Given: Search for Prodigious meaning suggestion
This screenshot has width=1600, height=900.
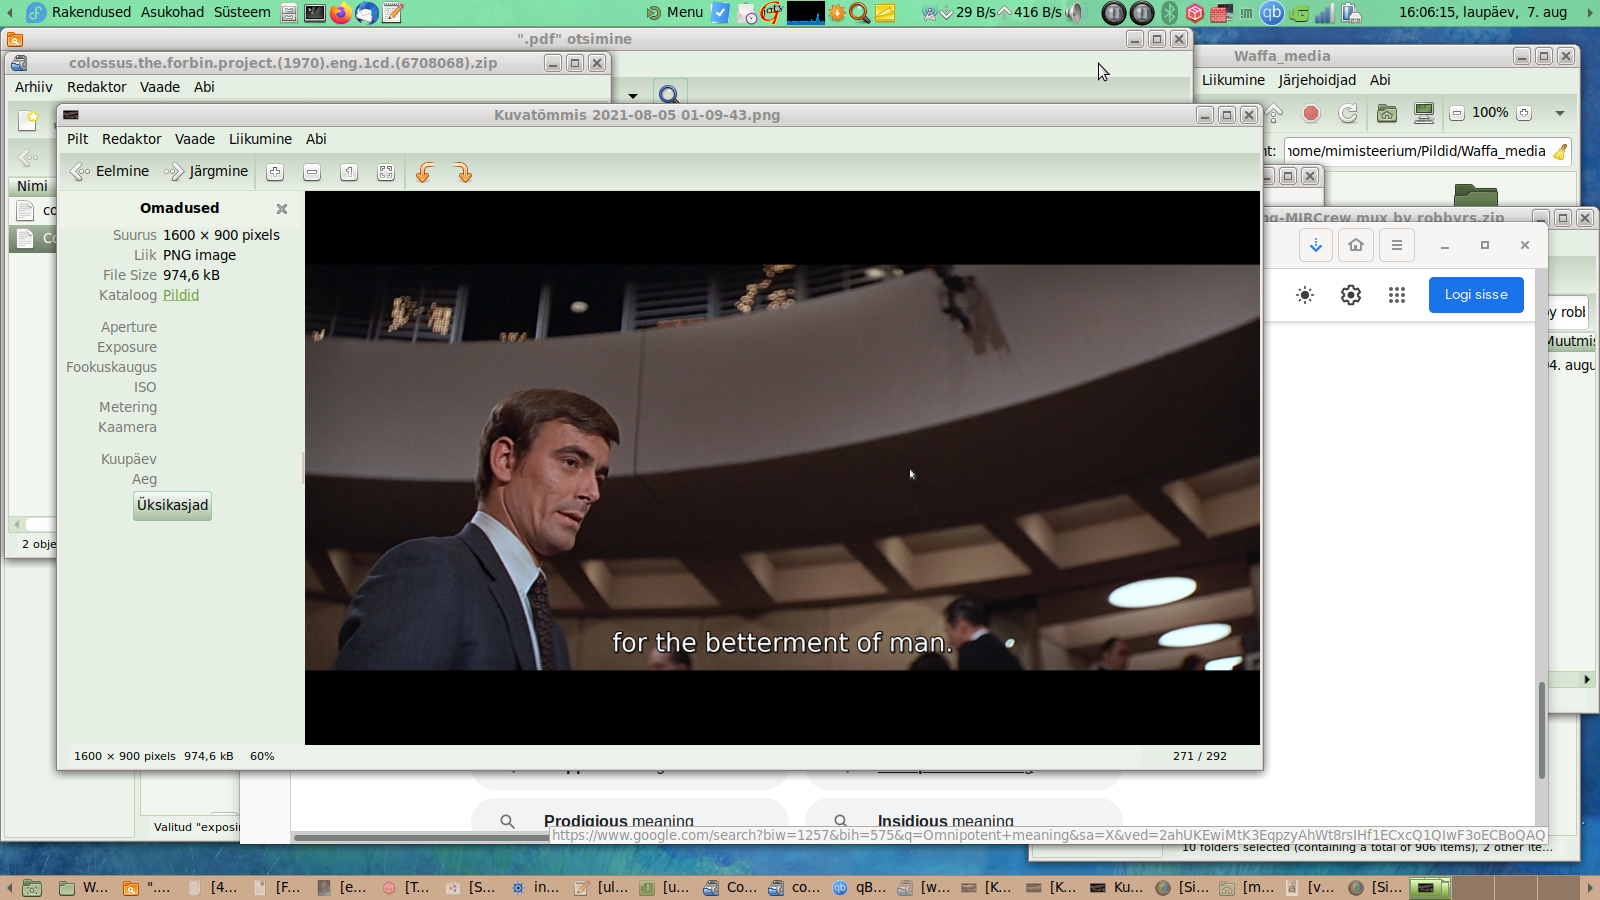Looking at the screenshot, I should pos(630,820).
